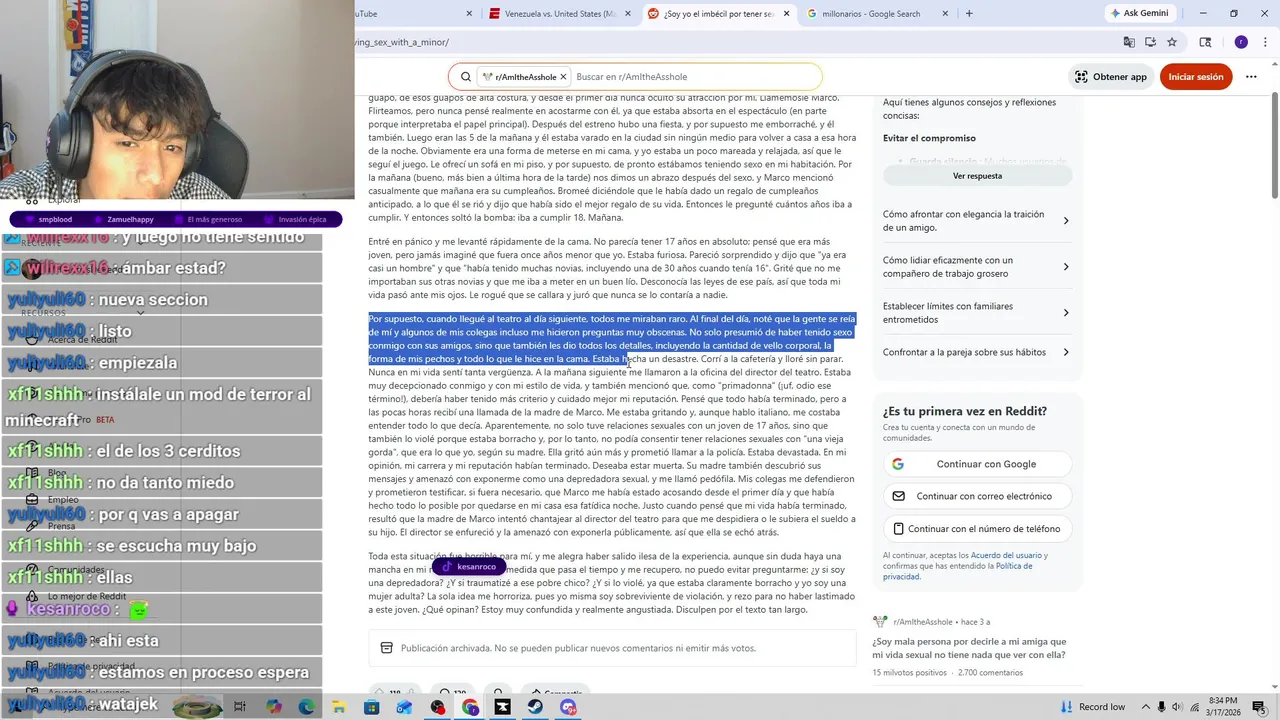
Task: Close the active Reddit tab
Action: click(x=786, y=14)
